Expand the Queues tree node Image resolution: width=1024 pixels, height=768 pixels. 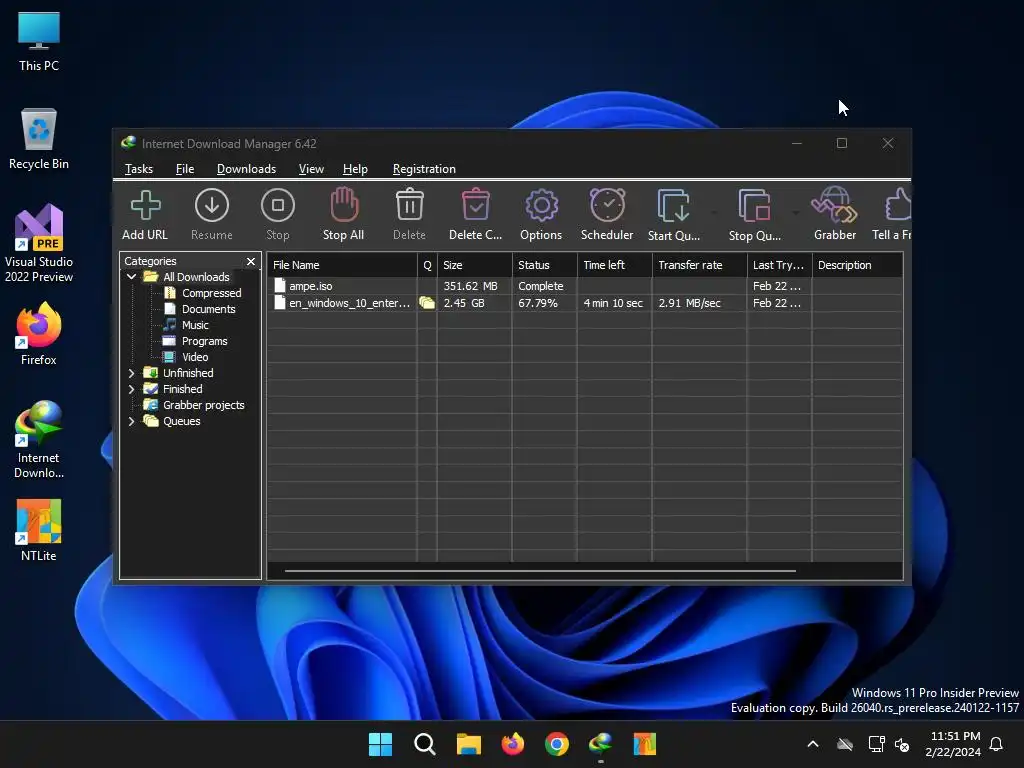[x=131, y=421]
